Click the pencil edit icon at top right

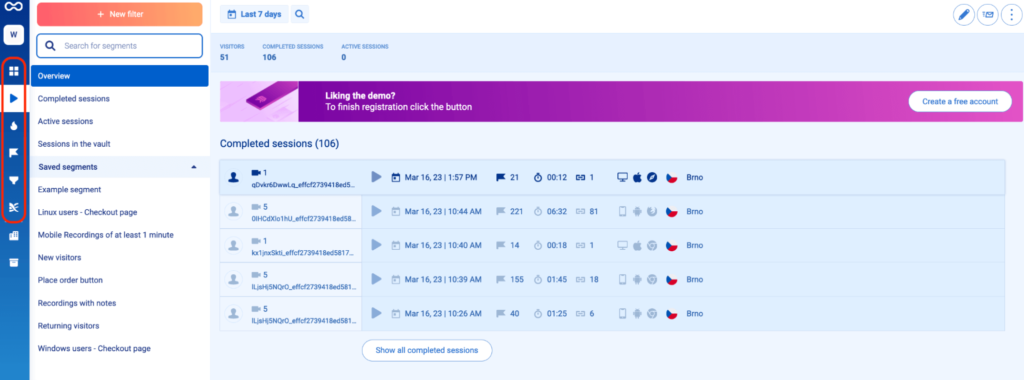tap(963, 14)
